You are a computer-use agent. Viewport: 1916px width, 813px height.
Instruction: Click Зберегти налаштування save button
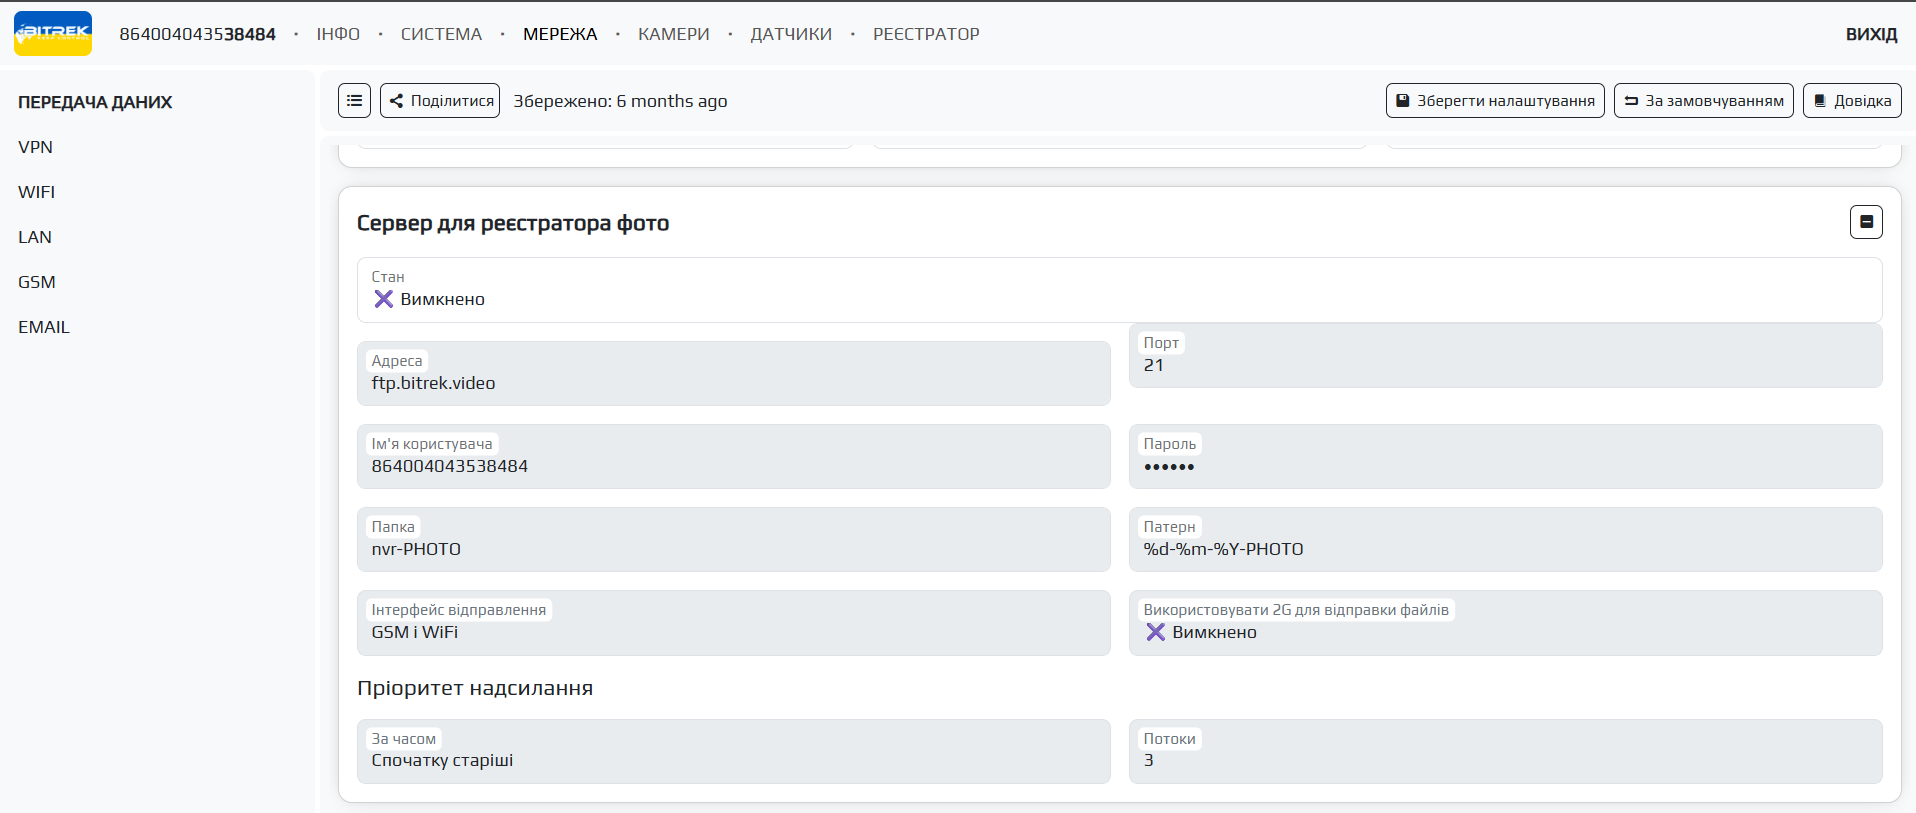[x=1495, y=101]
